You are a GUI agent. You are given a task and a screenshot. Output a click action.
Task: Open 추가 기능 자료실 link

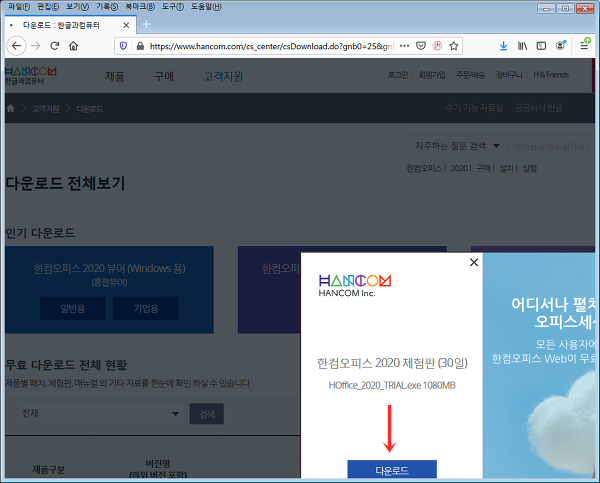474,108
